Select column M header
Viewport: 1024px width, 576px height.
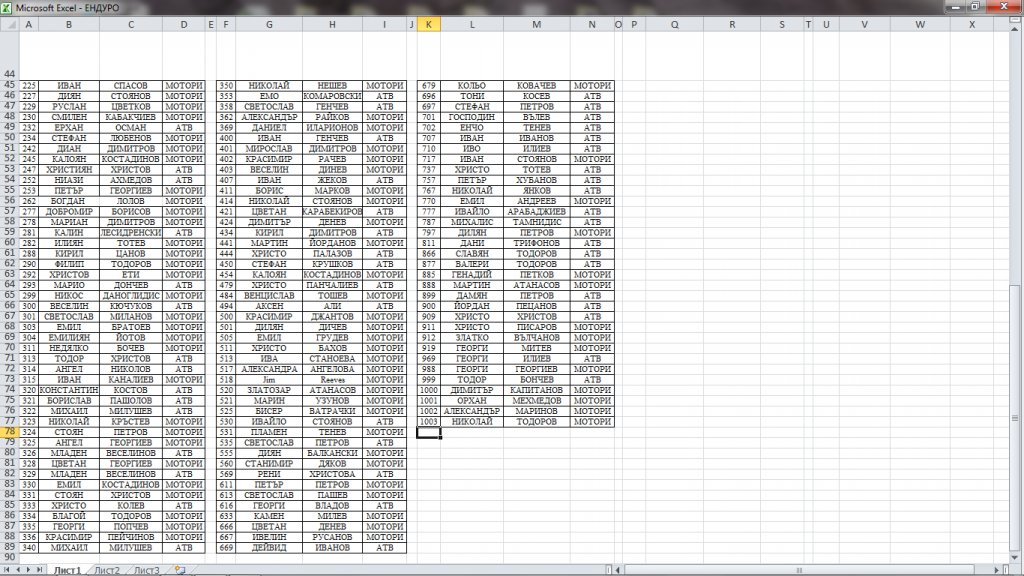click(x=536, y=24)
